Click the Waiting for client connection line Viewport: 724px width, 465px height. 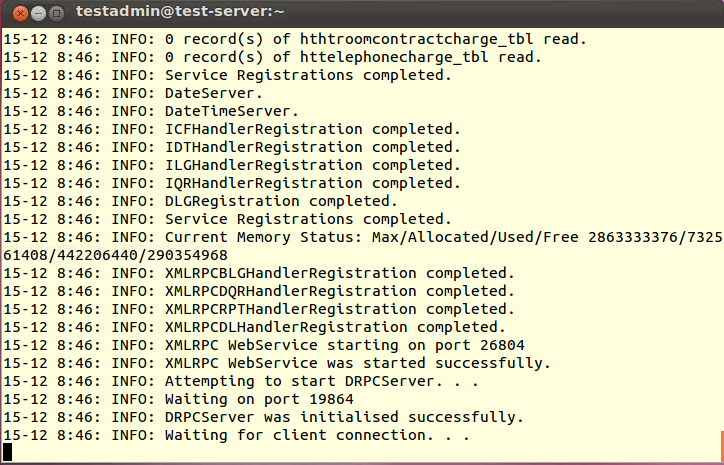[235, 435]
